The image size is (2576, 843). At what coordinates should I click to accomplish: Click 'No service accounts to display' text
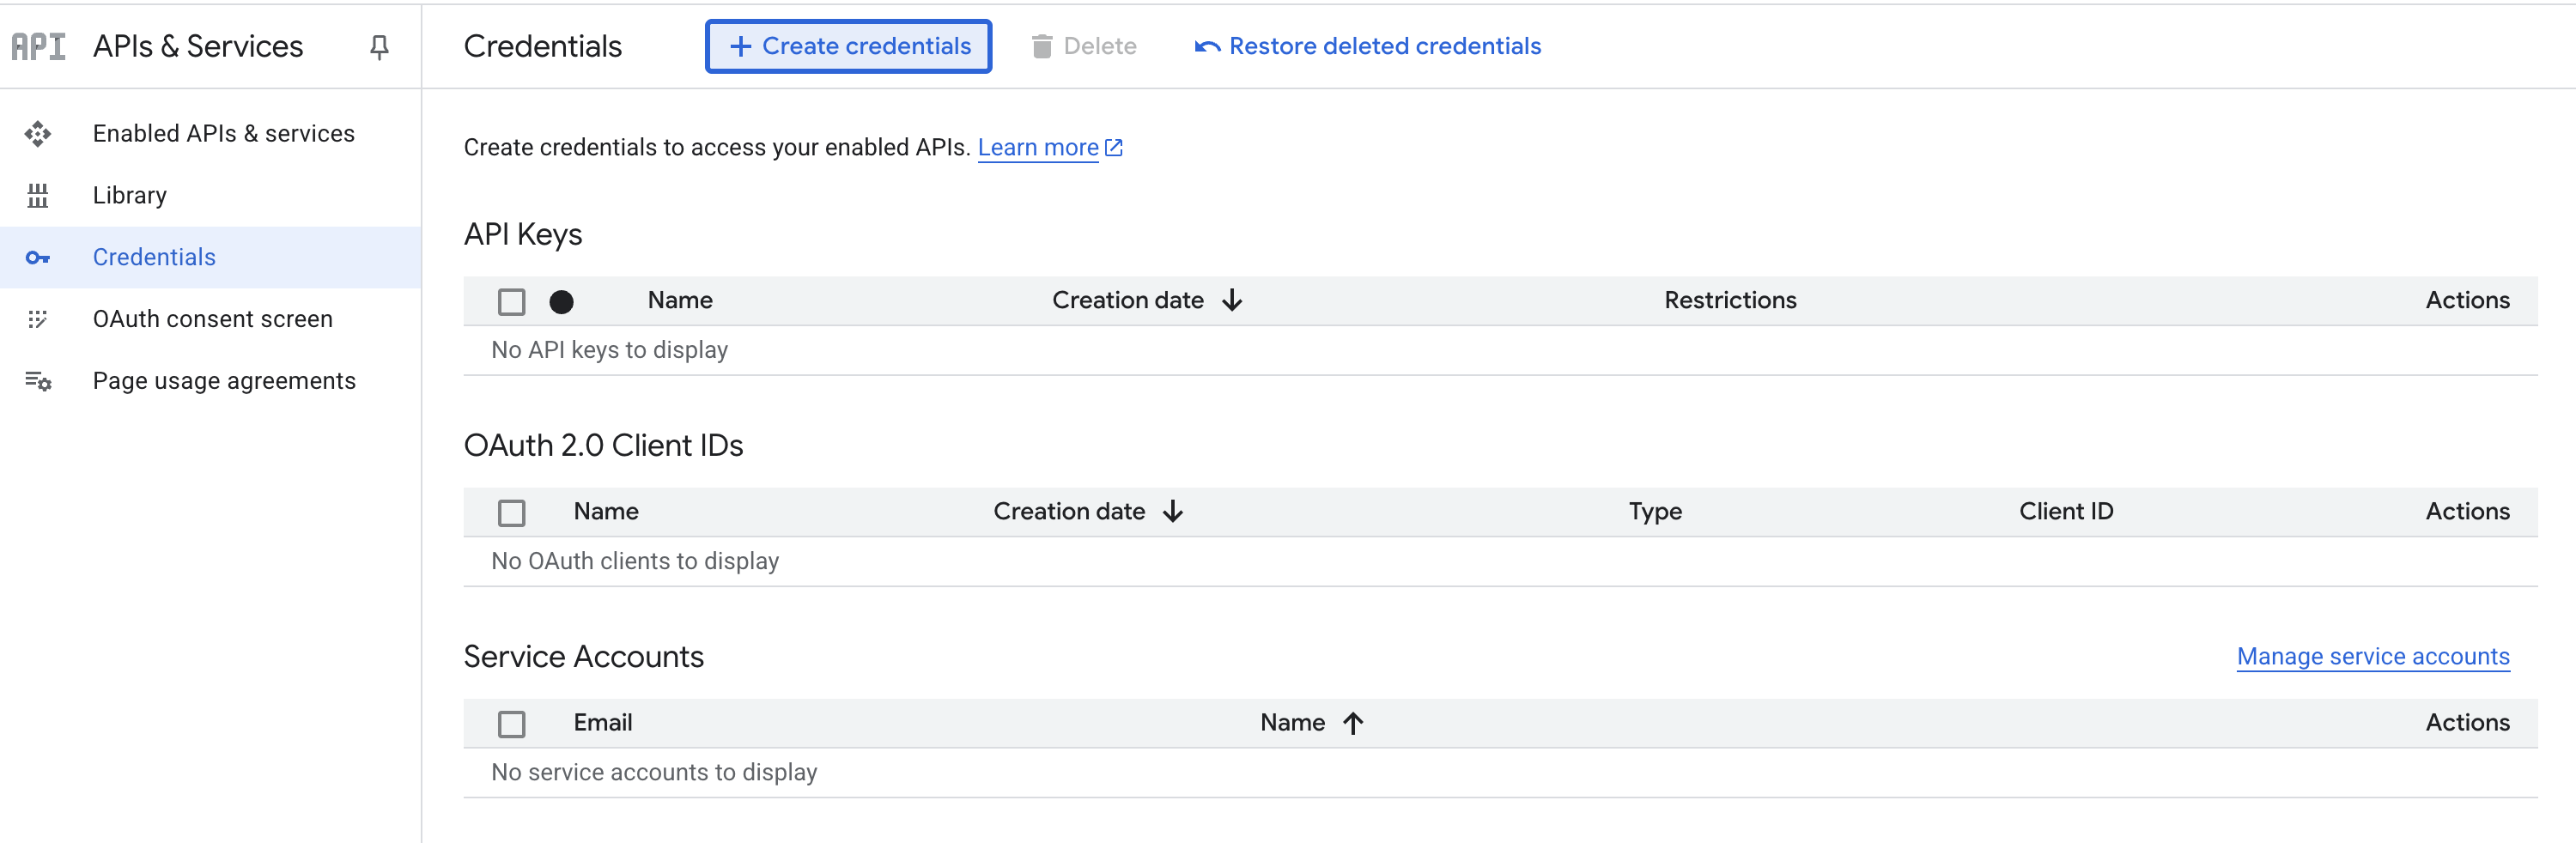coord(654,772)
